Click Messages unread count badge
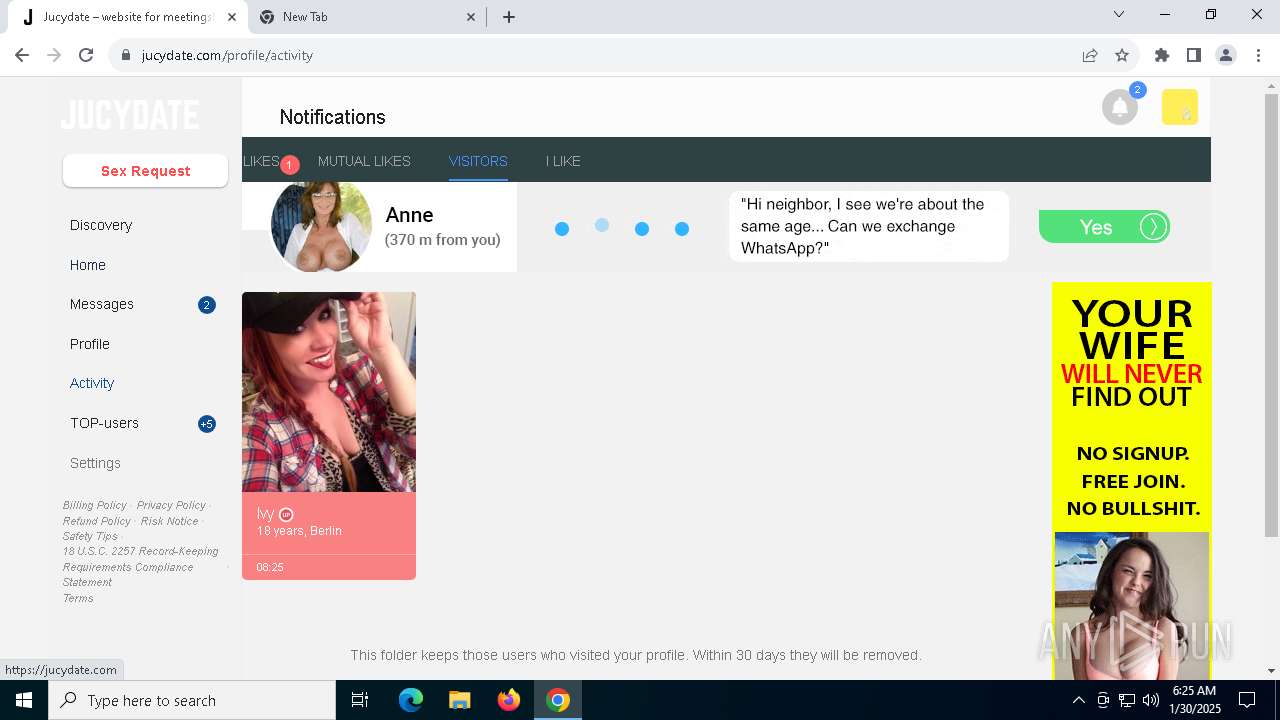Viewport: 1280px width, 720px height. click(207, 305)
